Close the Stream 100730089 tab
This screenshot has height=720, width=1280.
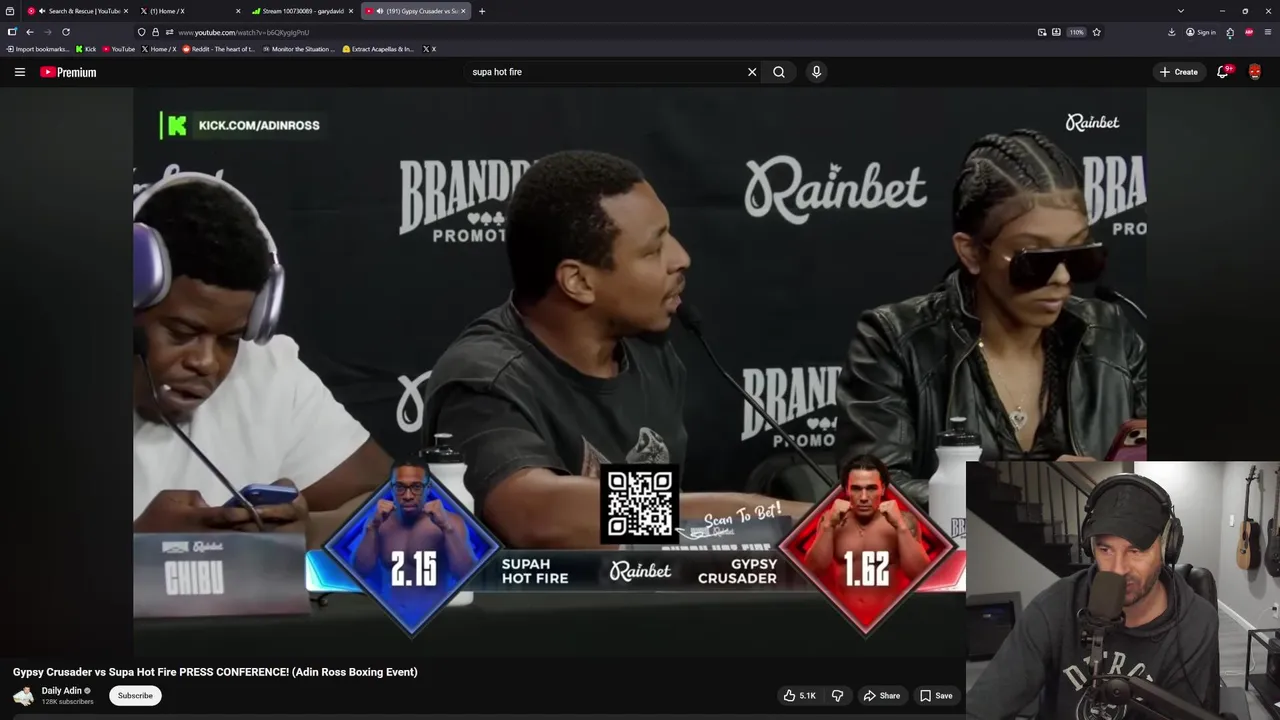tap(350, 11)
